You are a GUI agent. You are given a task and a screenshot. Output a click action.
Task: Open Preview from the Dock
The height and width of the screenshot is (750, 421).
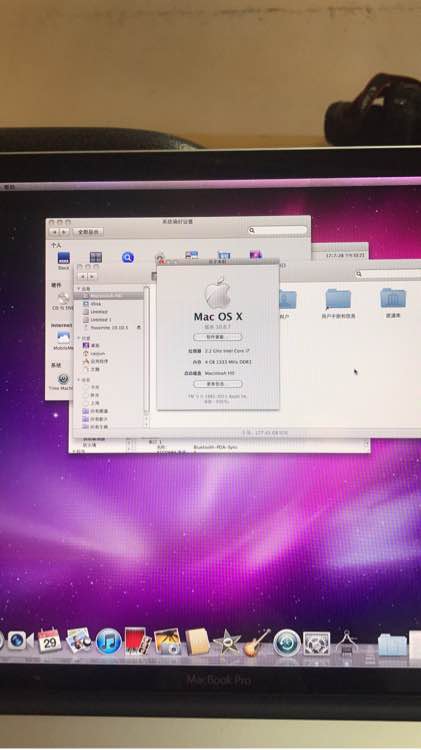pos(78,640)
